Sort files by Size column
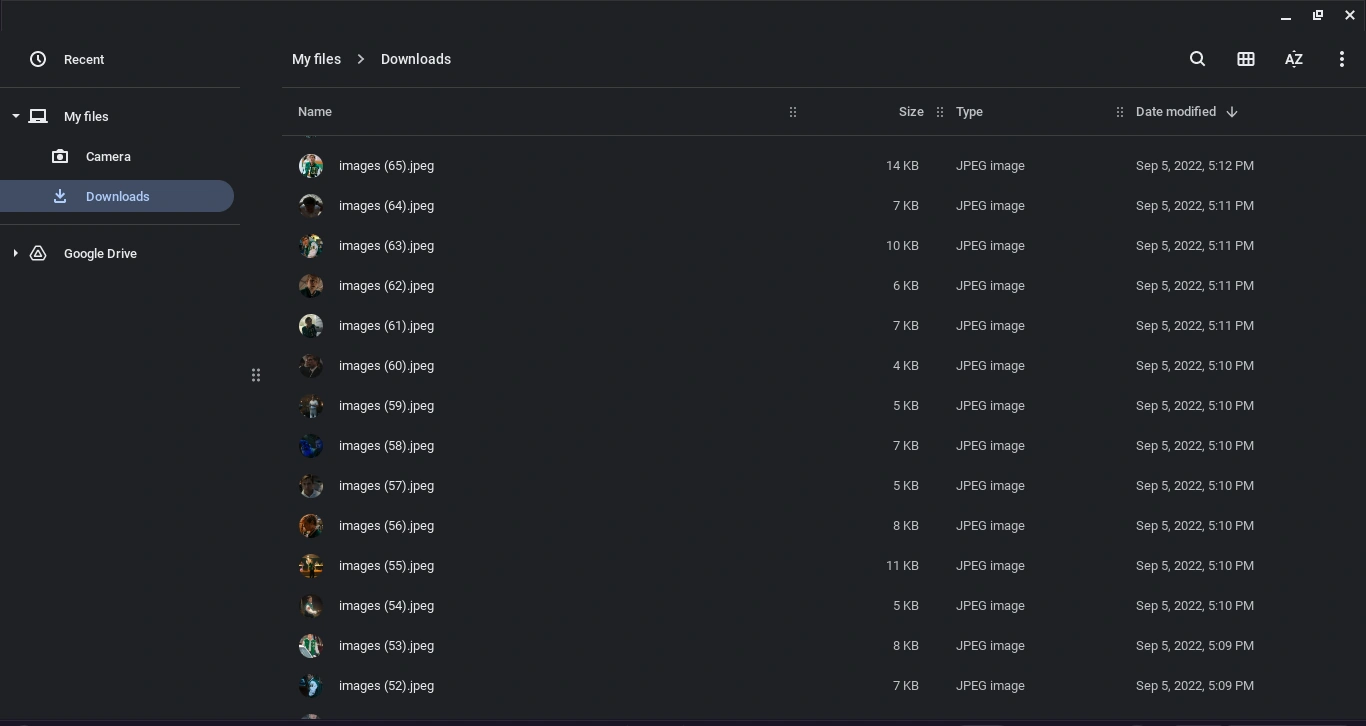1366x726 pixels. coord(910,112)
